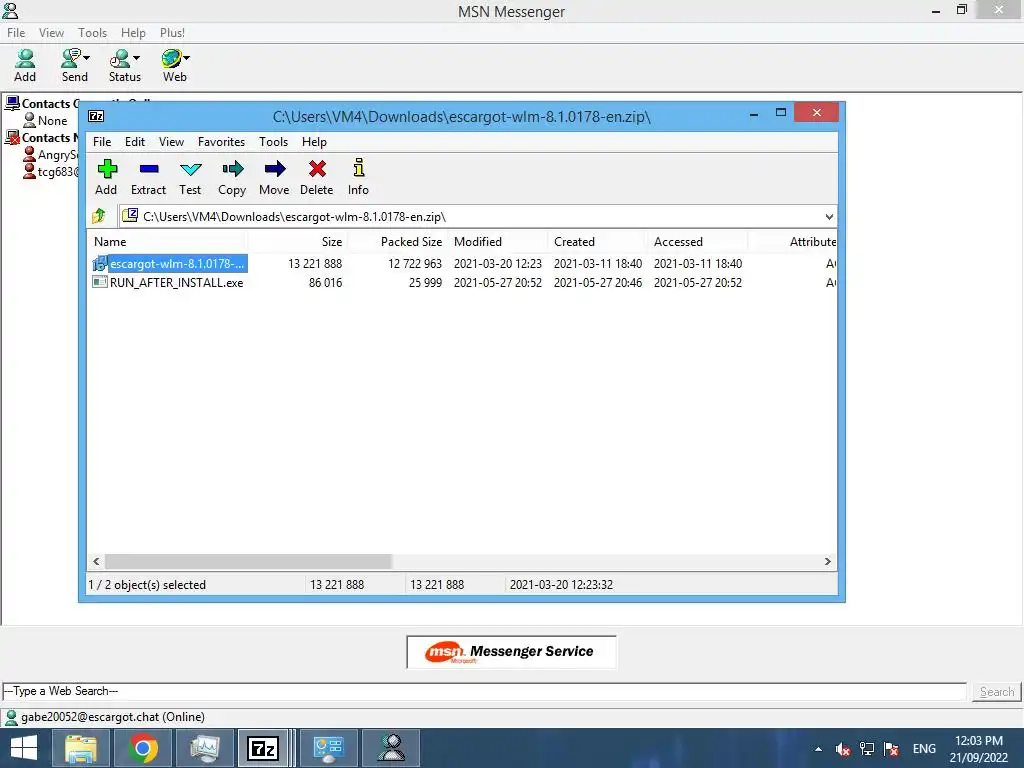This screenshot has height=768, width=1024.
Task: Click the Extract toolbar icon in 7-Zip
Action: point(149,170)
